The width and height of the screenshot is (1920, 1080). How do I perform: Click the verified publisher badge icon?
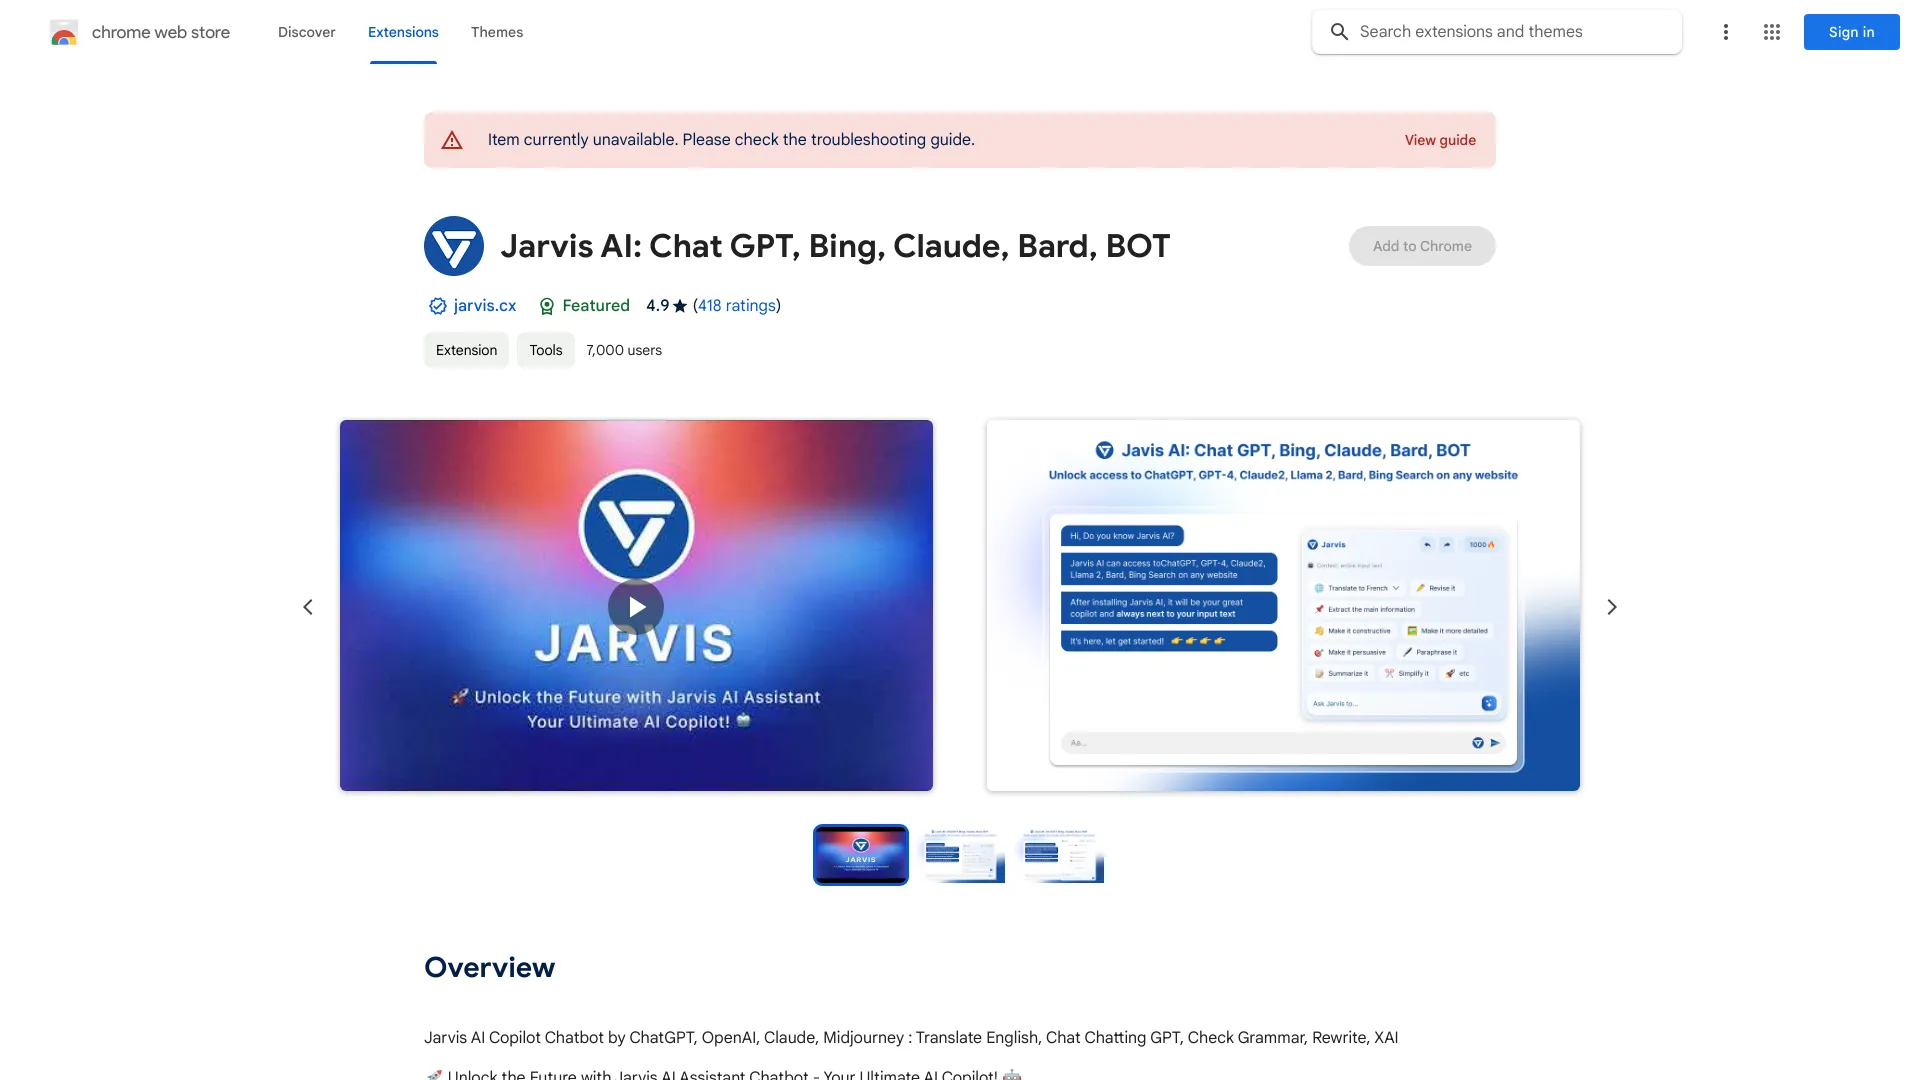click(x=437, y=306)
